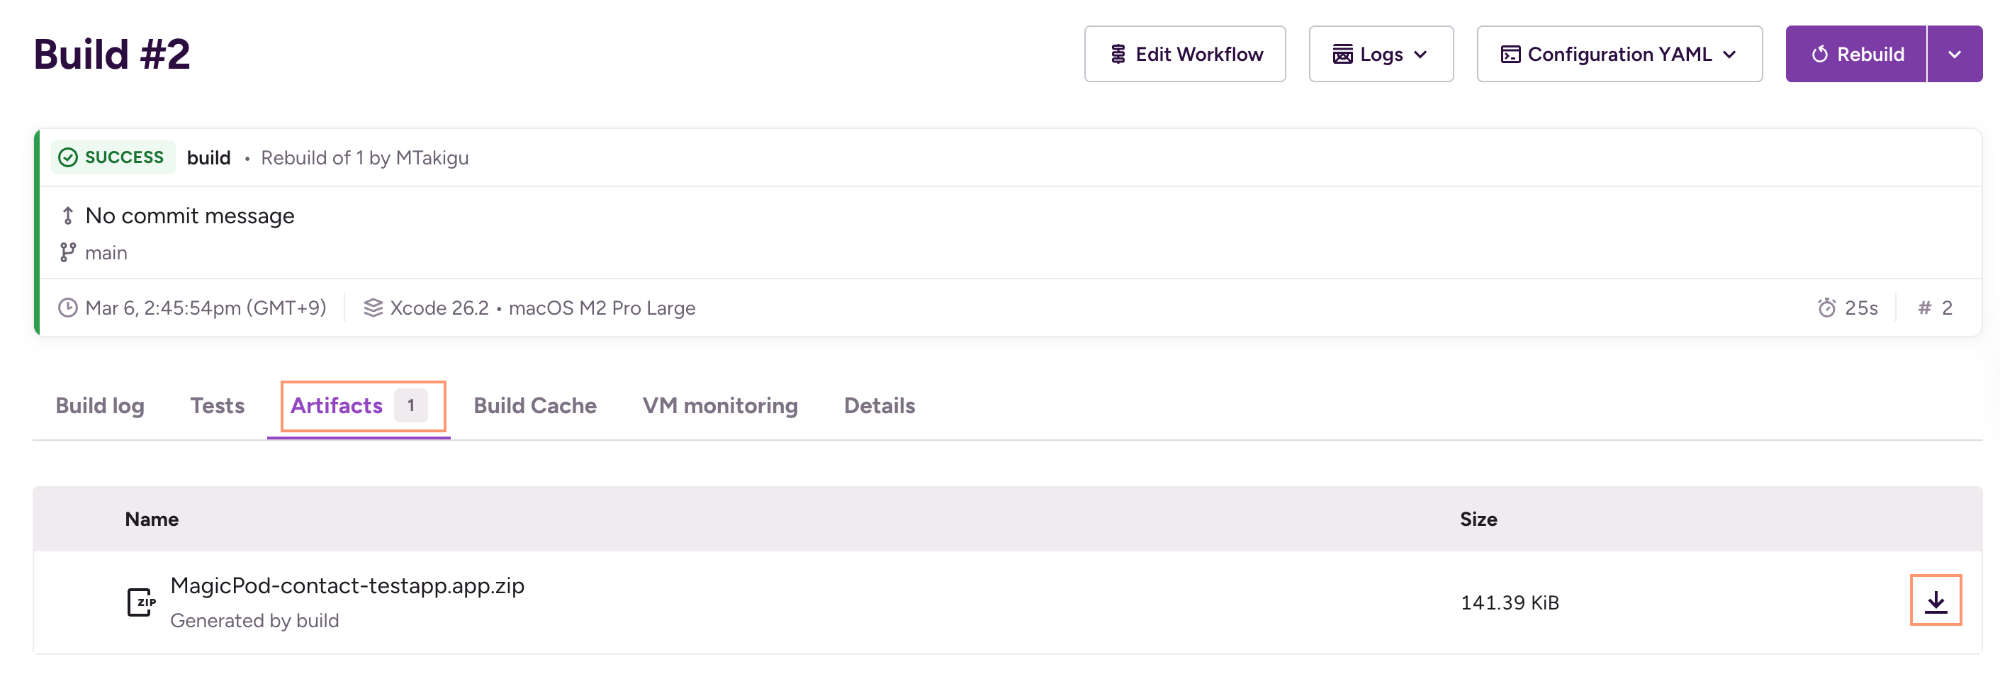Expand the Rebuild options arrow
2000x678 pixels.
pos(1954,54)
